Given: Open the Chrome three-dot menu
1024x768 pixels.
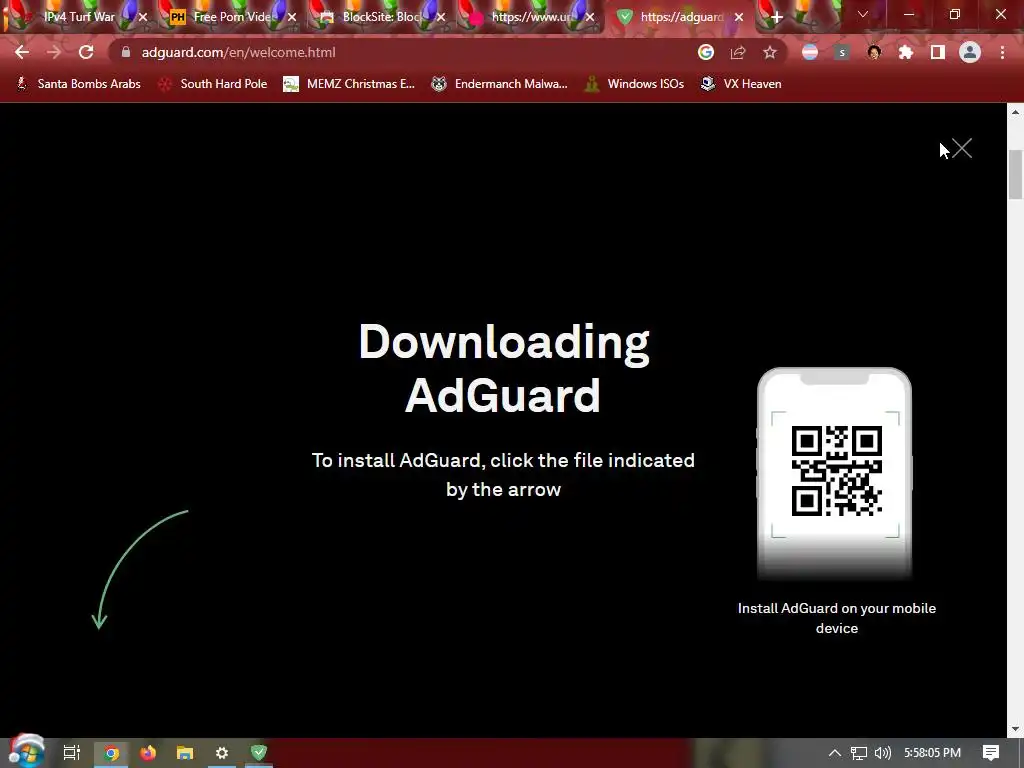Looking at the screenshot, I should [x=1002, y=52].
